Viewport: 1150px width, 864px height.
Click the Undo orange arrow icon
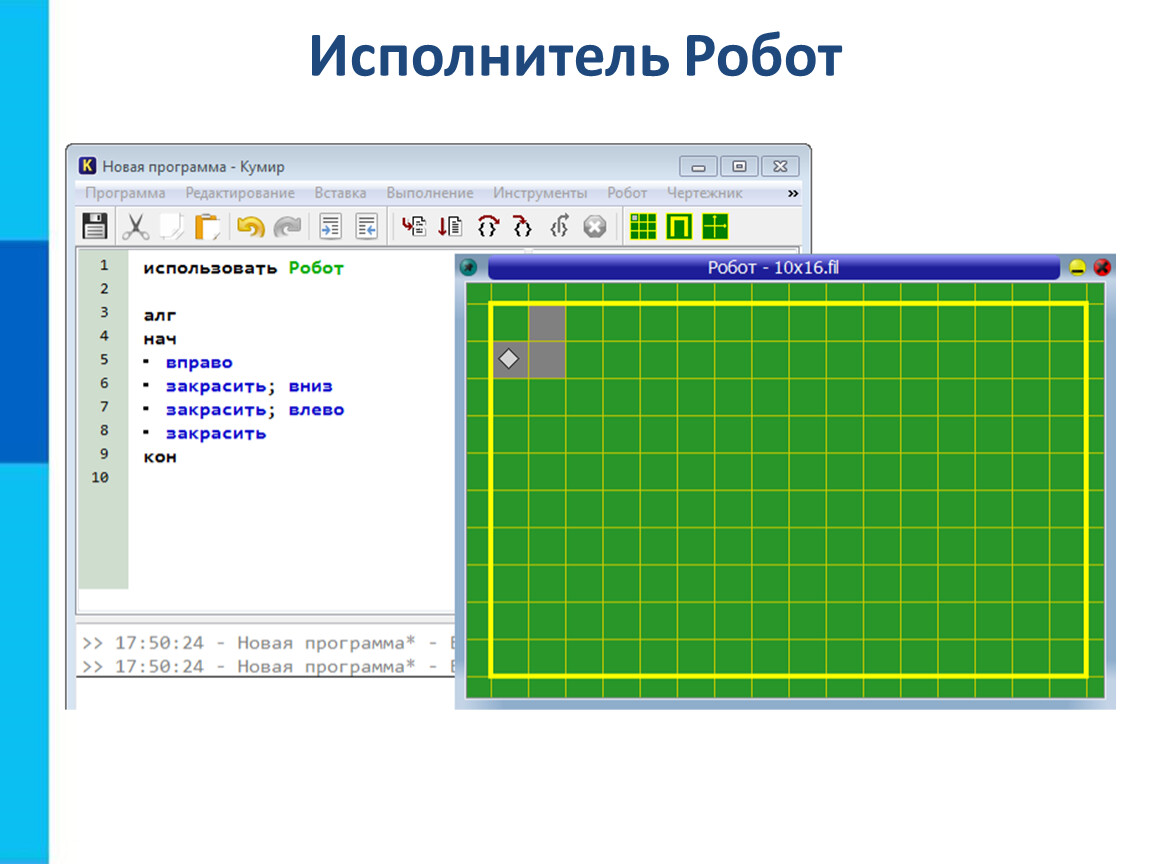point(250,227)
